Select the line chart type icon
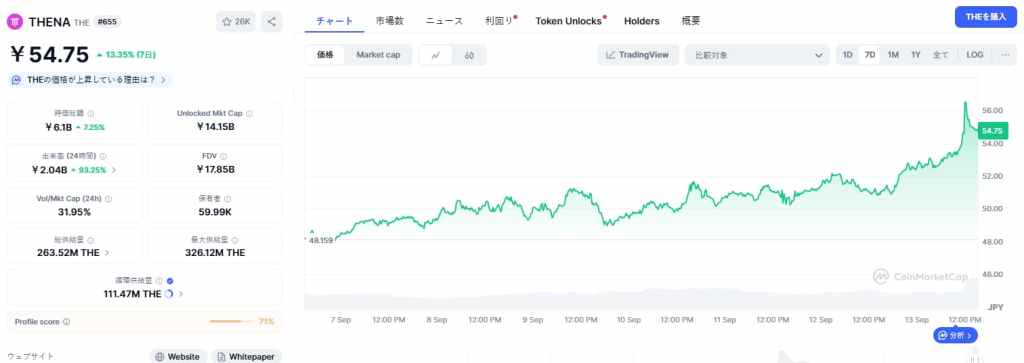The height and width of the screenshot is (363, 1024). (x=436, y=55)
